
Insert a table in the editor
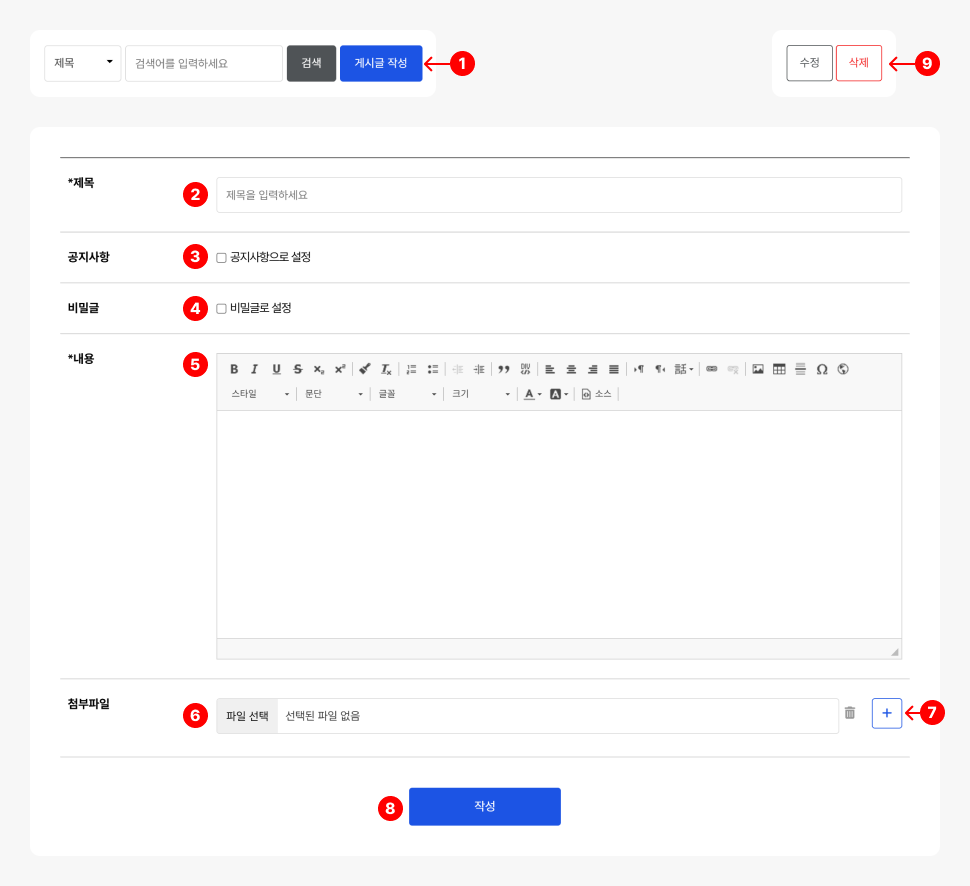click(x=779, y=369)
